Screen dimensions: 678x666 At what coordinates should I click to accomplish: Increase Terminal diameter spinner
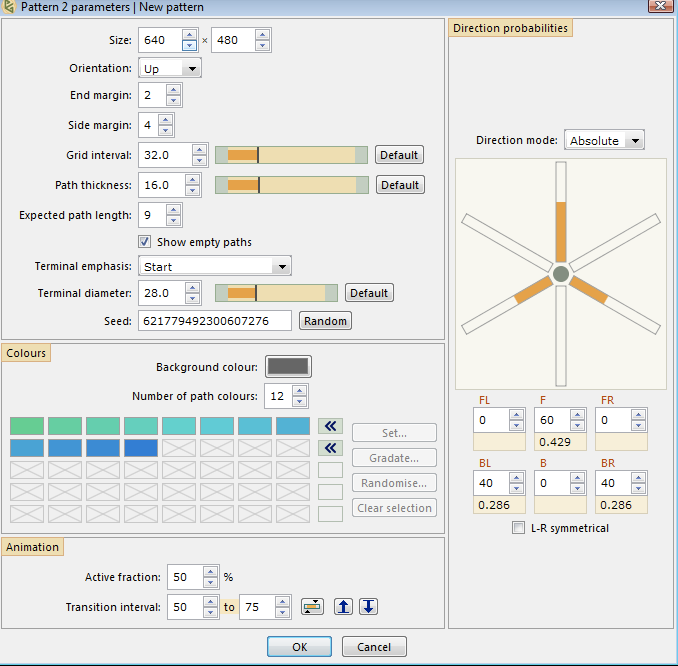[x=192, y=288]
